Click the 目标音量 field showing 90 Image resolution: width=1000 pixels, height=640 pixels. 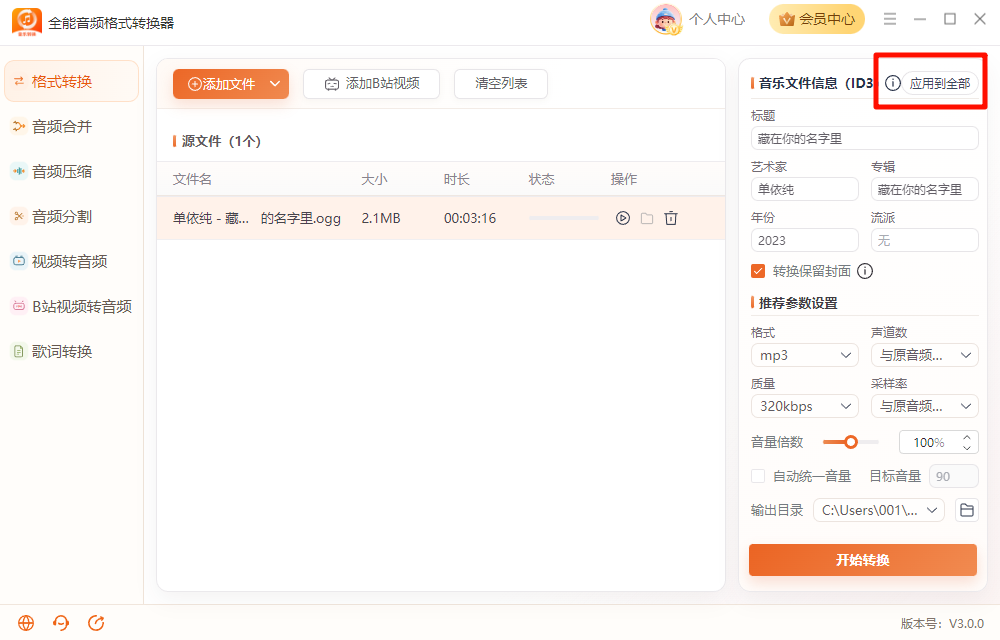953,476
